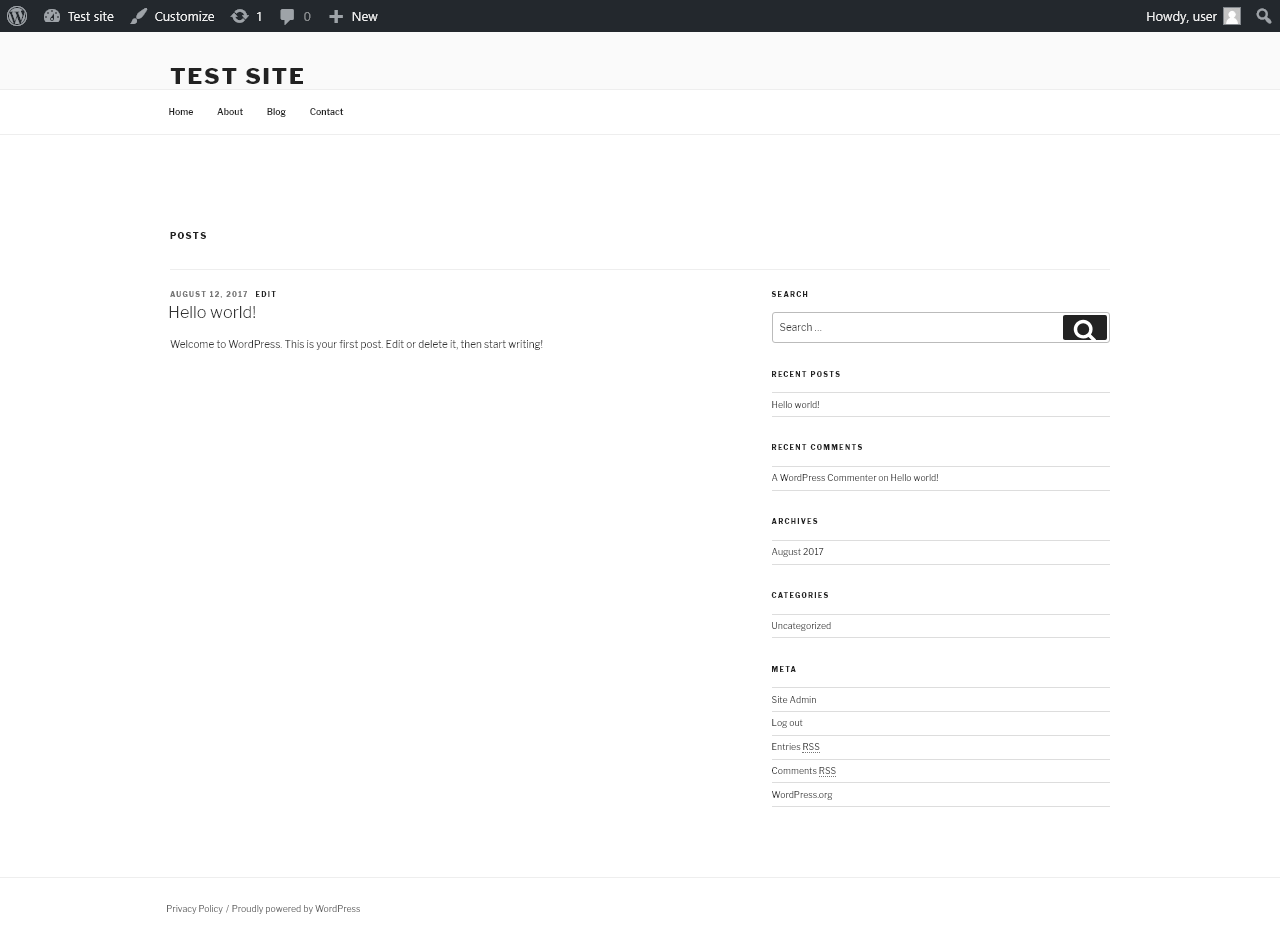Click Proudly powered by WordPress

tap(296, 909)
